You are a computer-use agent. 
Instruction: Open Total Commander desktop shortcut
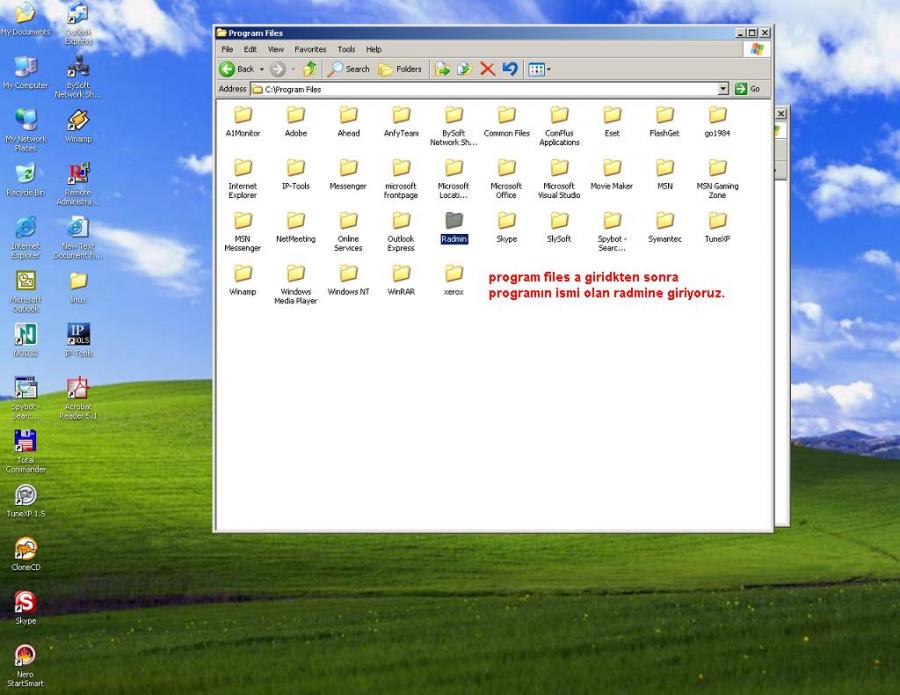click(25, 451)
